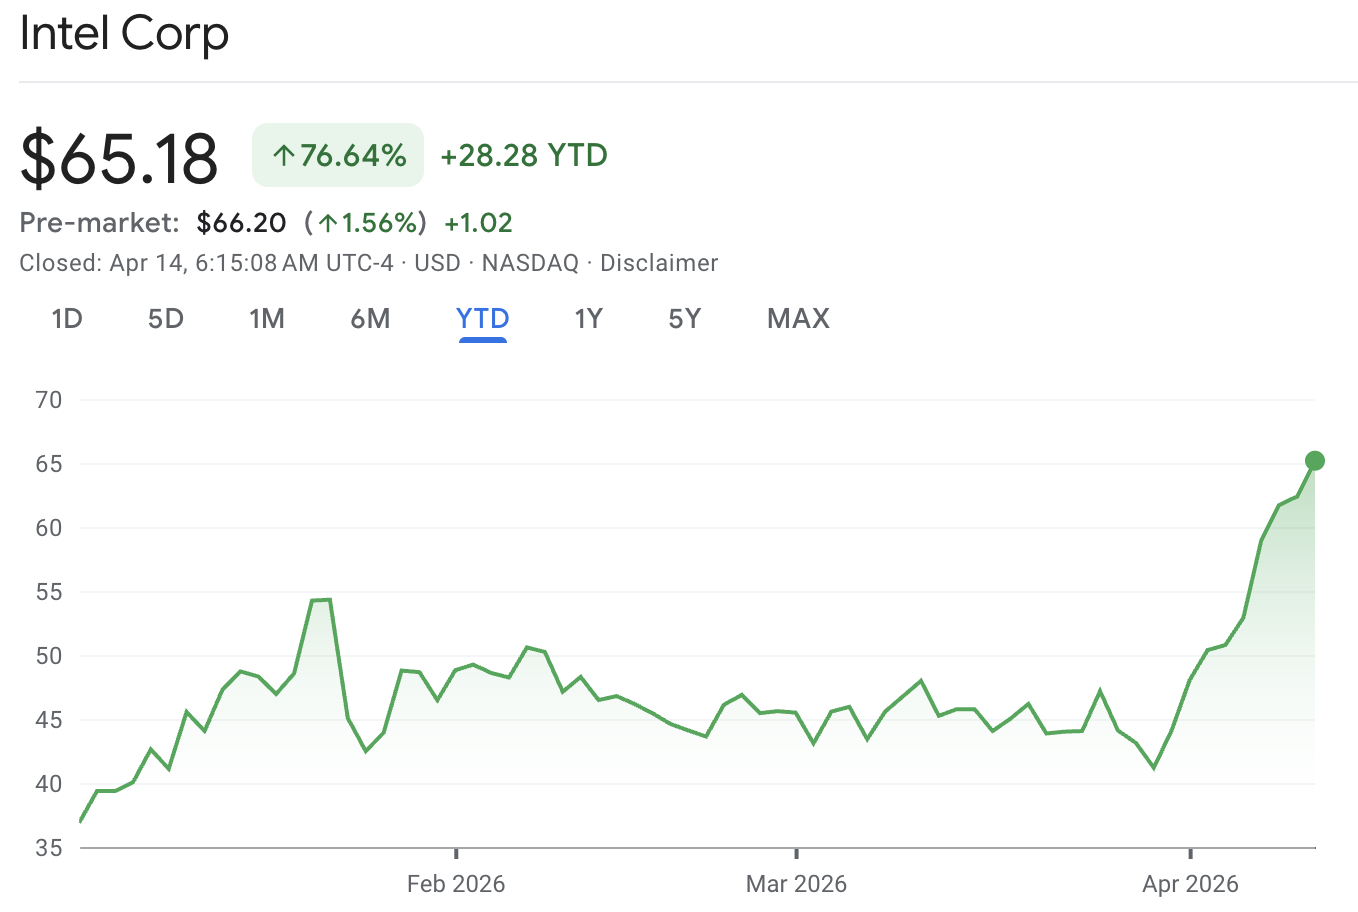Open the 6M range tab
The image size is (1358, 912).
pos(370,319)
